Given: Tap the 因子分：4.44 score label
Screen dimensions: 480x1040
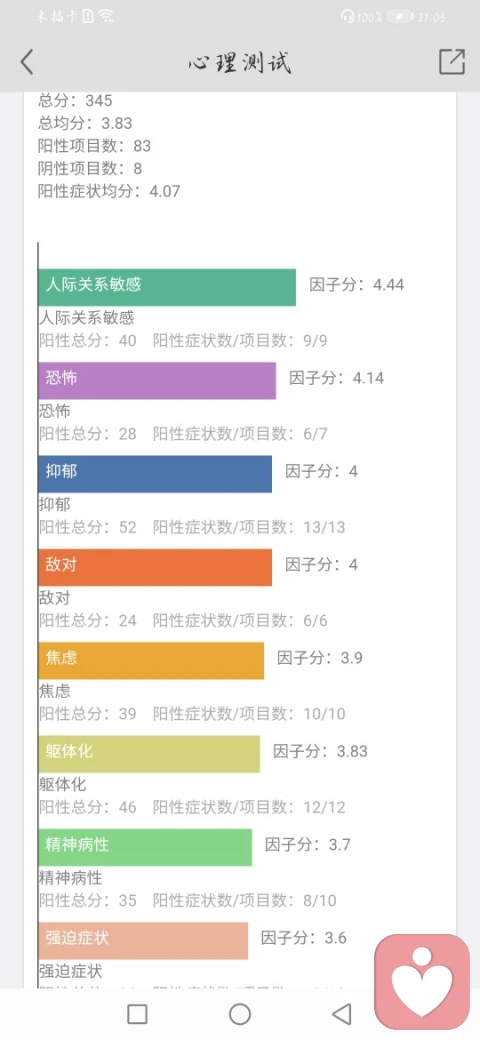Looking at the screenshot, I should (x=357, y=285).
